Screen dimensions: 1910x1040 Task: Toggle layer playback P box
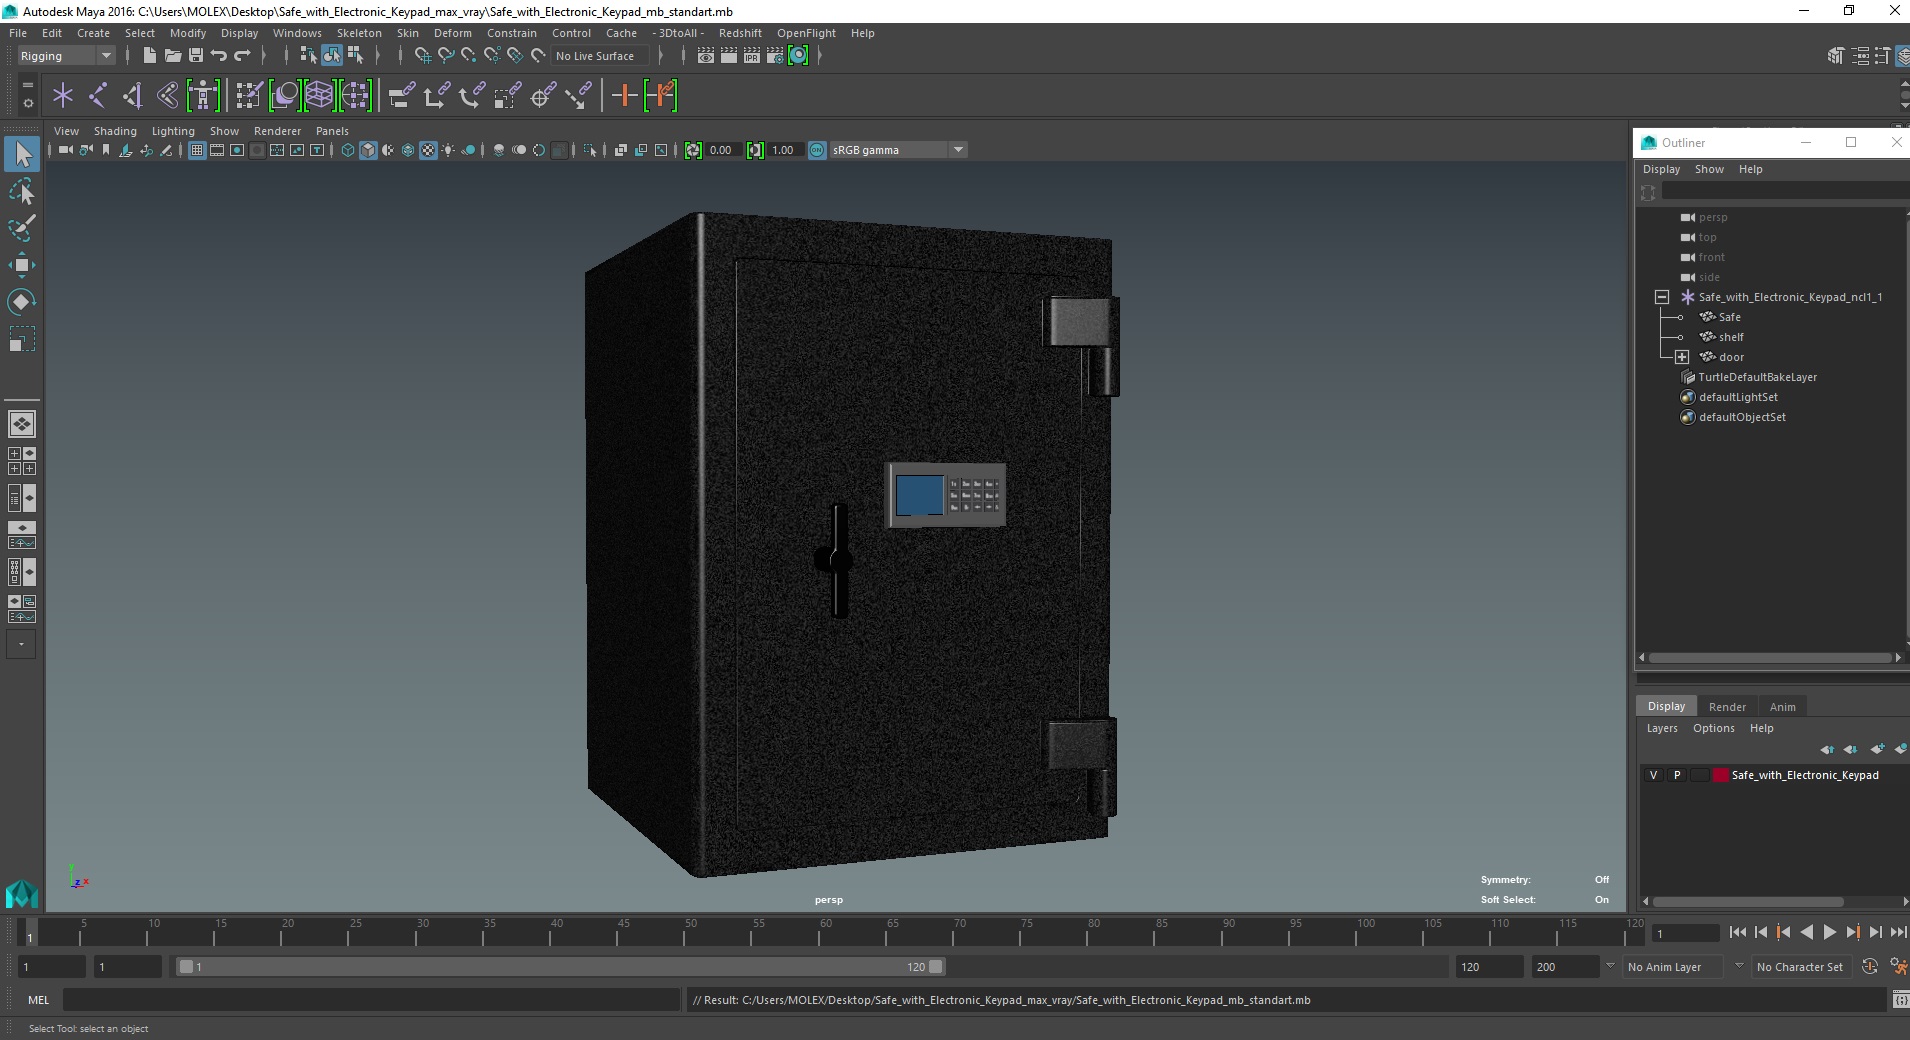tap(1677, 775)
